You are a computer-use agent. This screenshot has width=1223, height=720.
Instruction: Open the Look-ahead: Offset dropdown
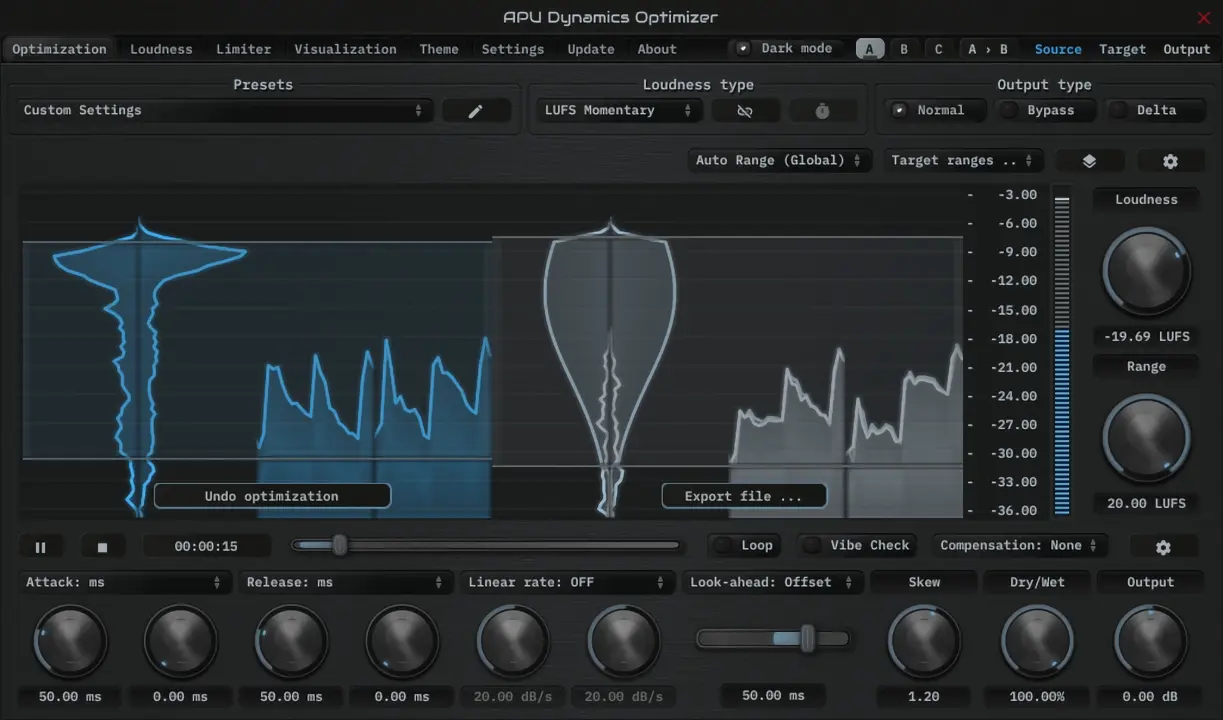click(x=771, y=582)
